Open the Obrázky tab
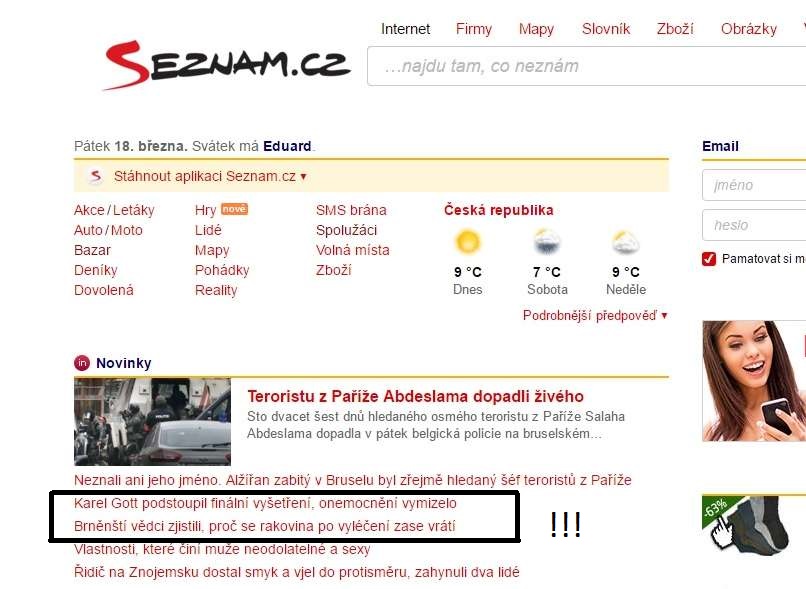 tap(748, 29)
